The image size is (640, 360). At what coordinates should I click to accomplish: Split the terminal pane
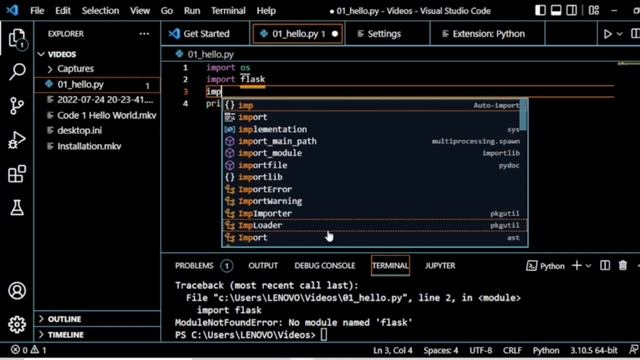[x=605, y=266]
